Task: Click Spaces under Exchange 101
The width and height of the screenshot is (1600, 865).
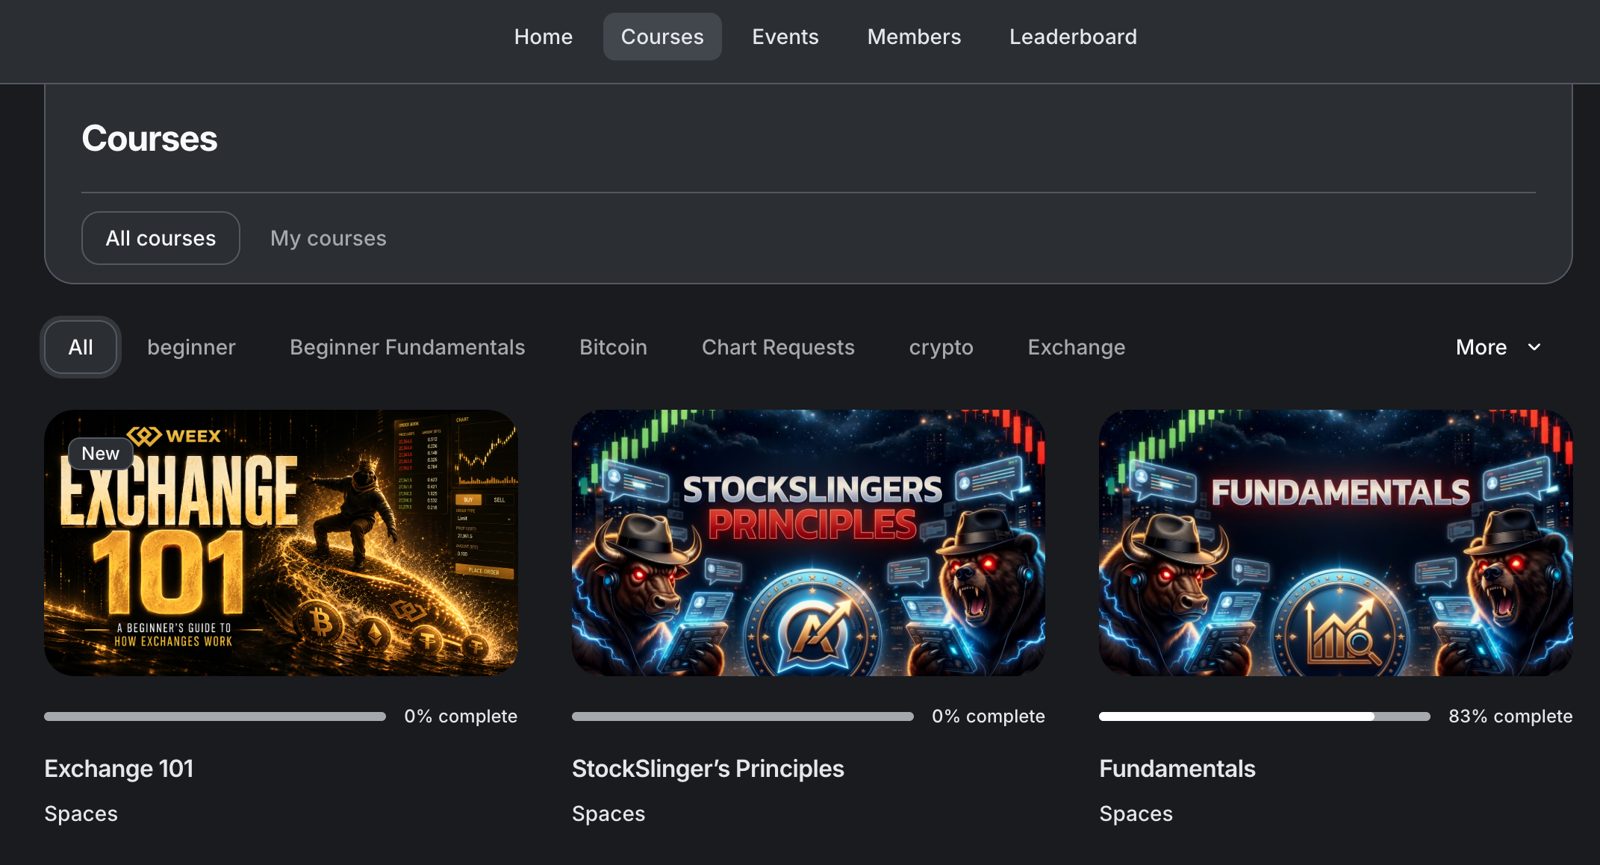Action: coord(81,814)
